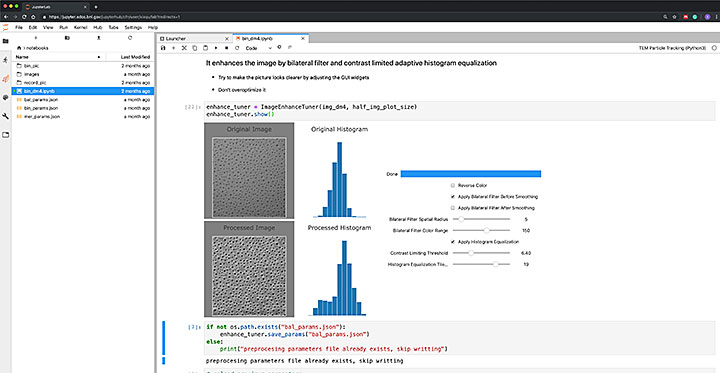
Task: Open the wrench icon in left sidebar
Action: click(6, 116)
